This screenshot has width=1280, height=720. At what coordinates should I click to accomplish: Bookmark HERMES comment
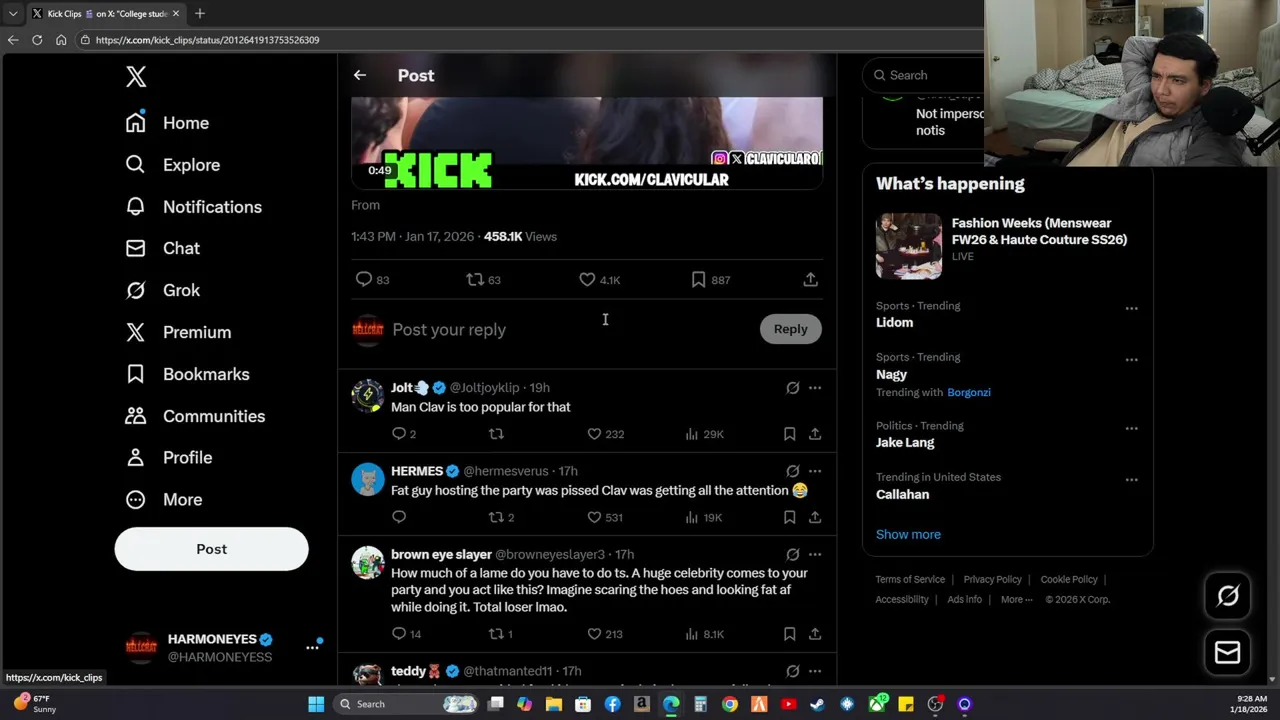pyautogui.click(x=789, y=517)
